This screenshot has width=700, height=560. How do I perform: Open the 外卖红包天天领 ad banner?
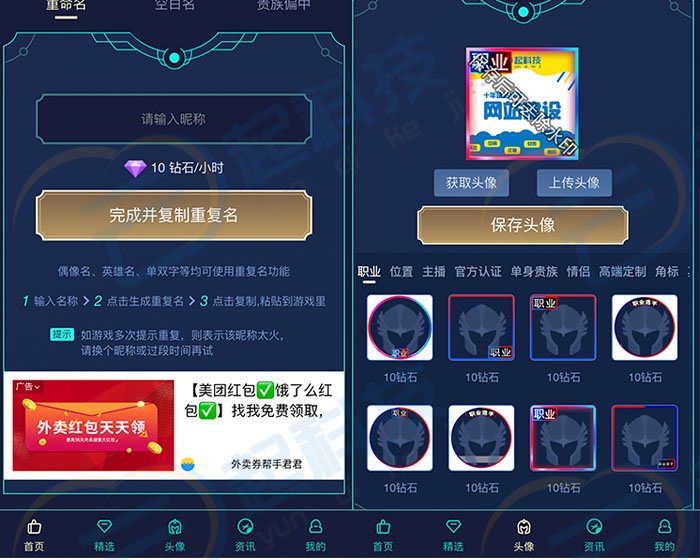(93, 425)
